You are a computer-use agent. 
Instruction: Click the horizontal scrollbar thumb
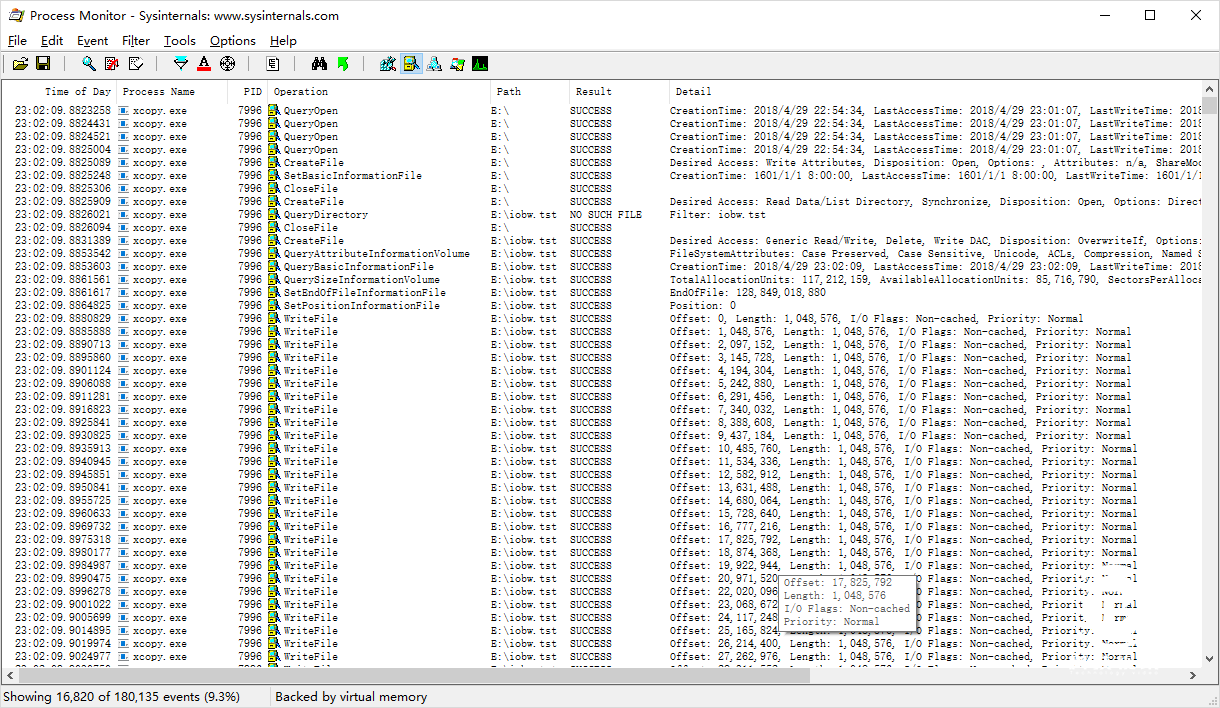(x=415, y=676)
